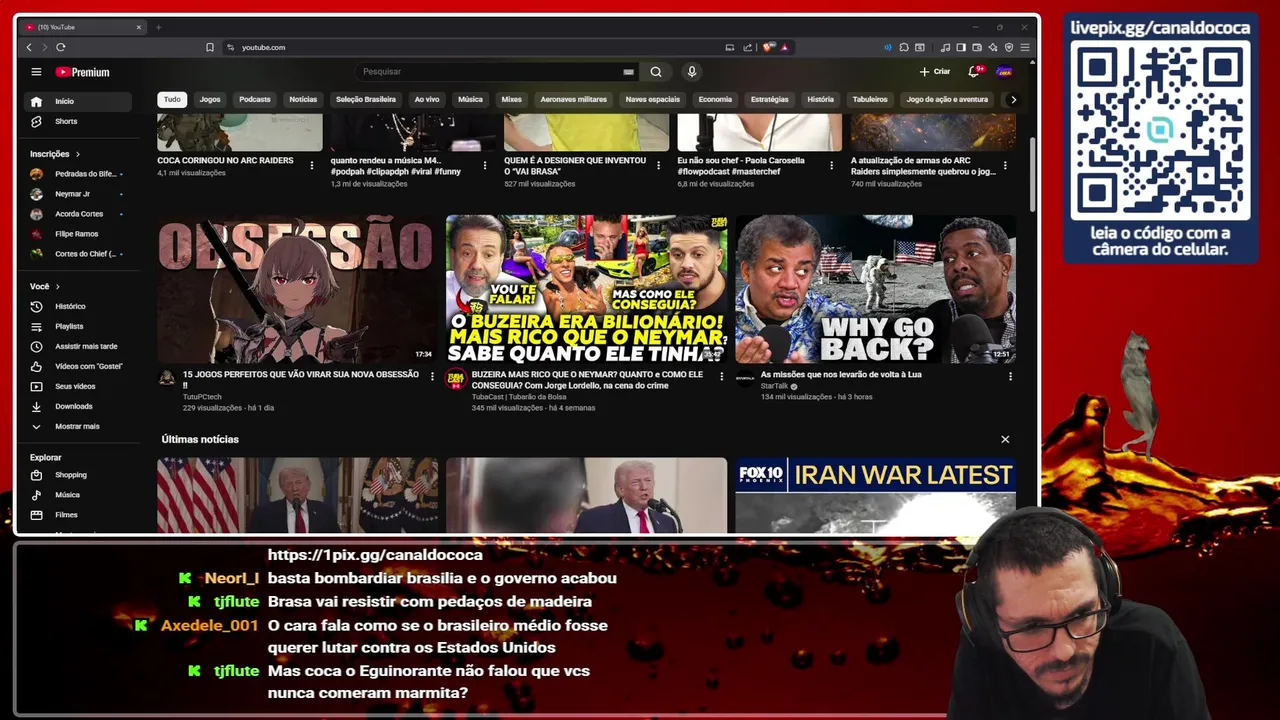The width and height of the screenshot is (1280, 720).
Task: Select the Economia filter chip
Action: coord(715,99)
